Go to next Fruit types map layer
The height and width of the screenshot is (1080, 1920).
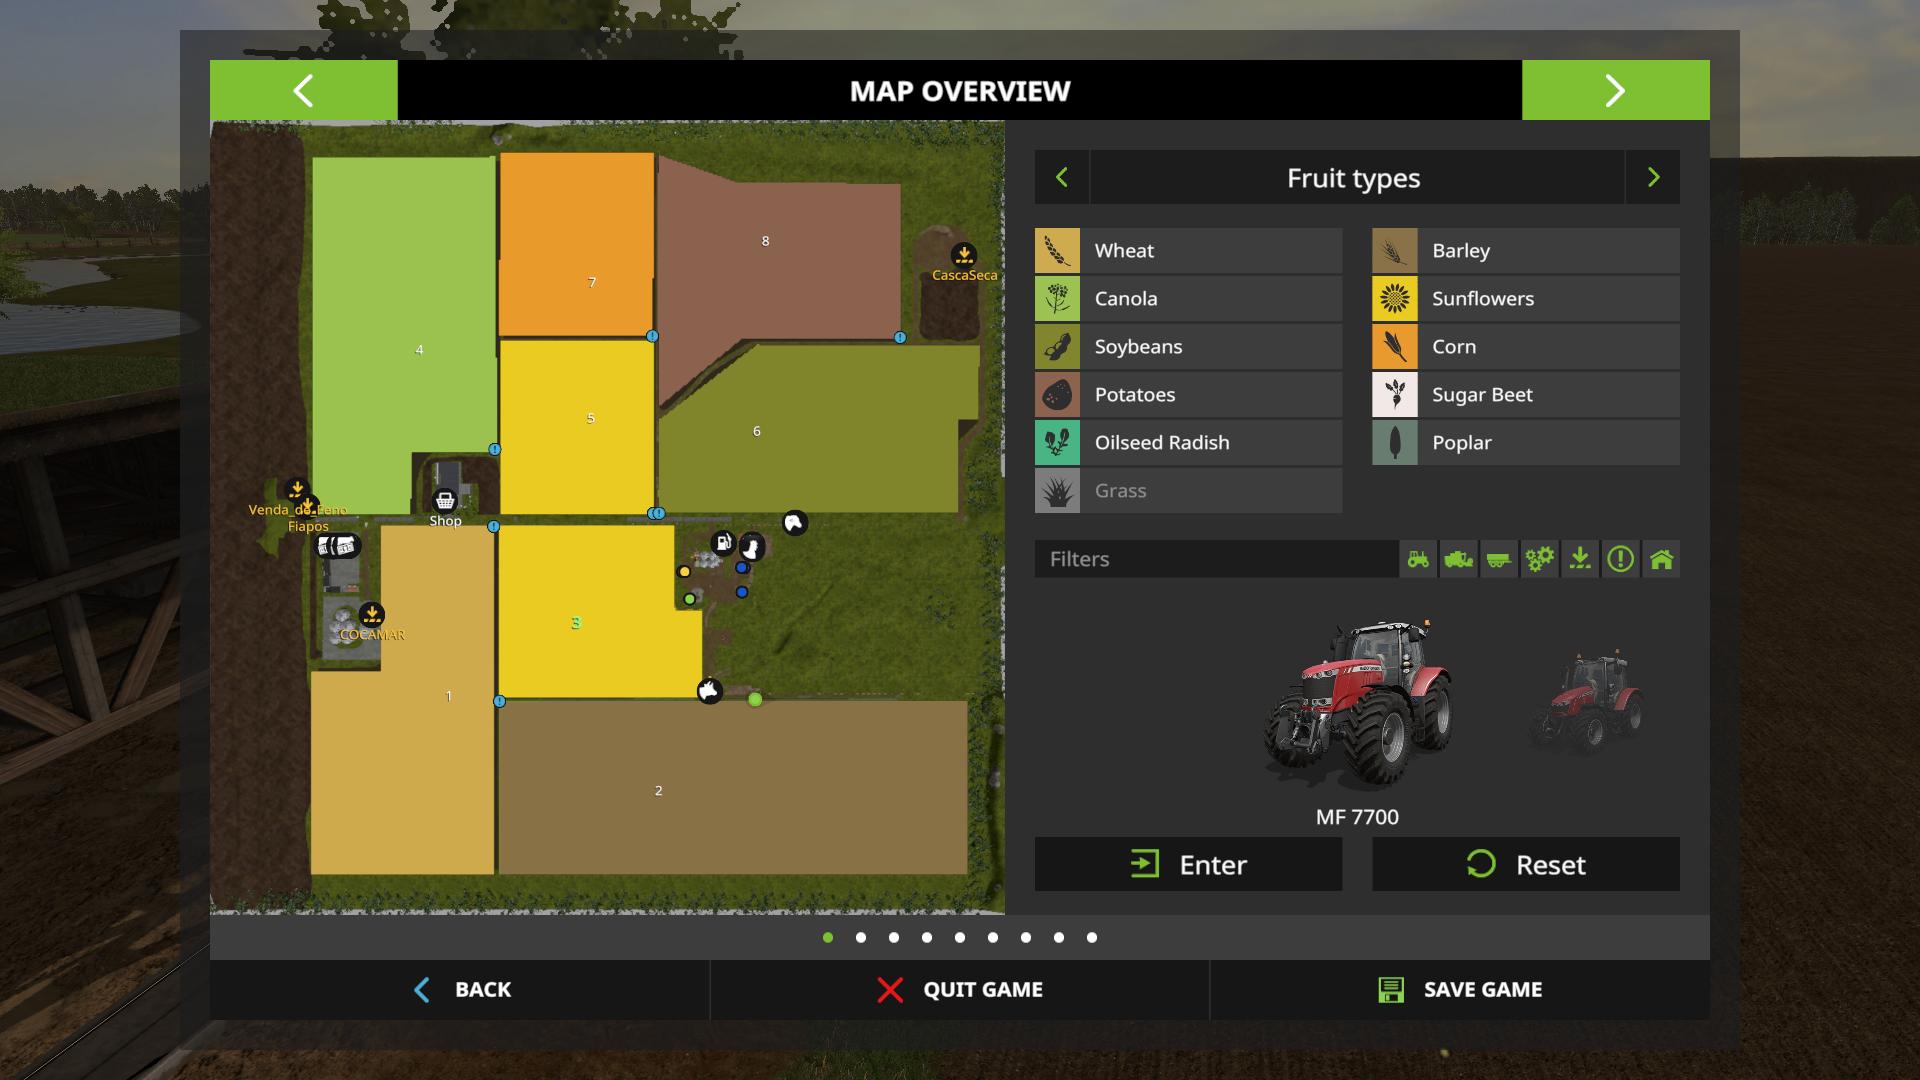1653,178
